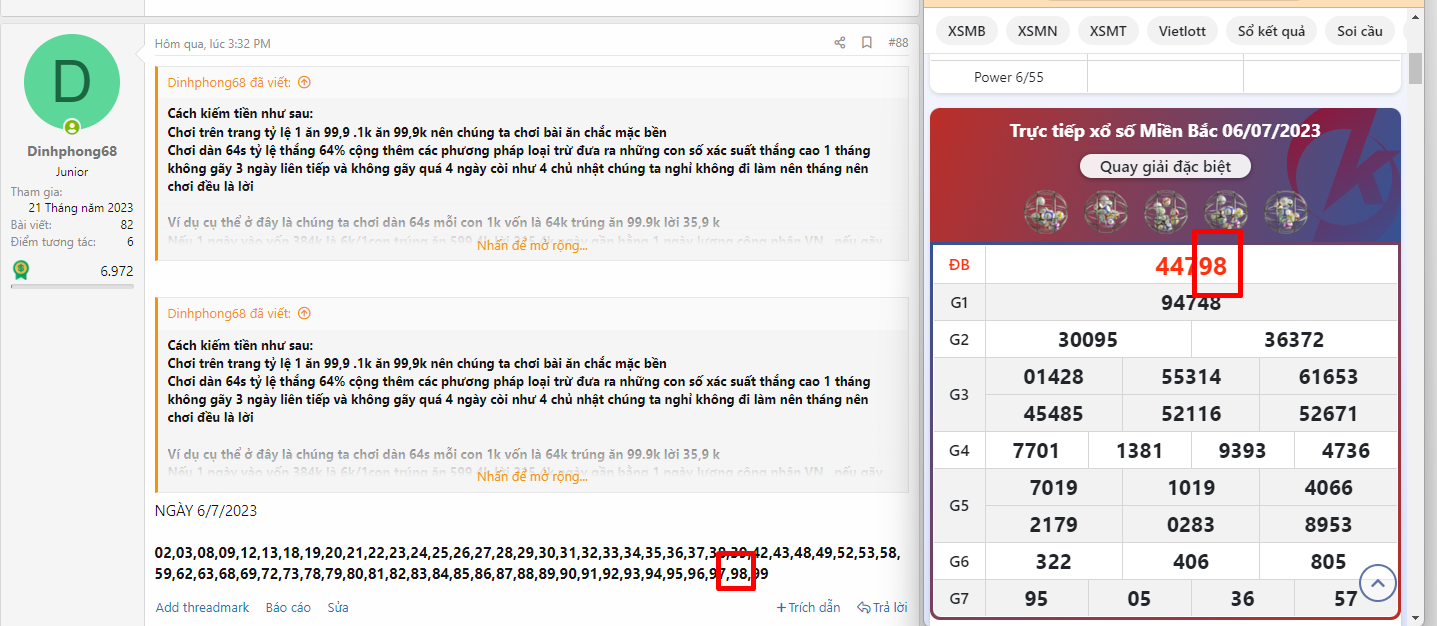Click the second 'Dinhphong68 đã viết:' quote header

[229, 313]
